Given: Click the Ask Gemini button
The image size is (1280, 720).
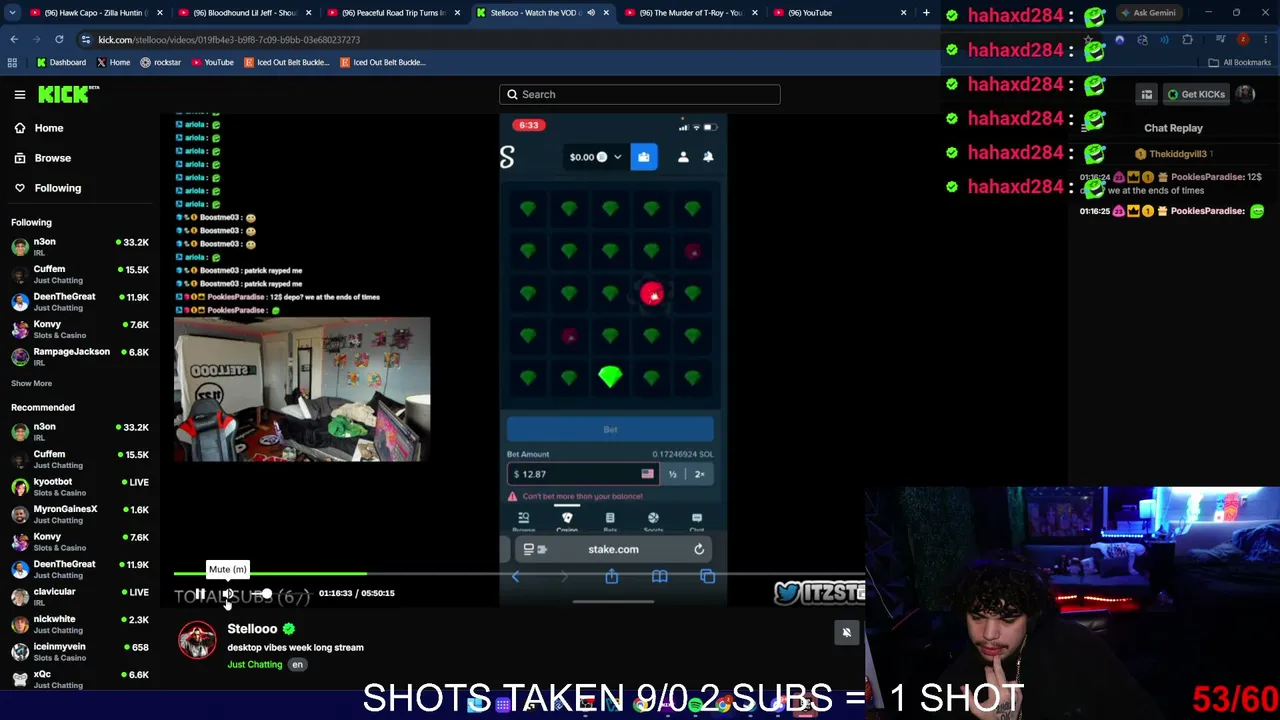Looking at the screenshot, I should tap(1147, 13).
